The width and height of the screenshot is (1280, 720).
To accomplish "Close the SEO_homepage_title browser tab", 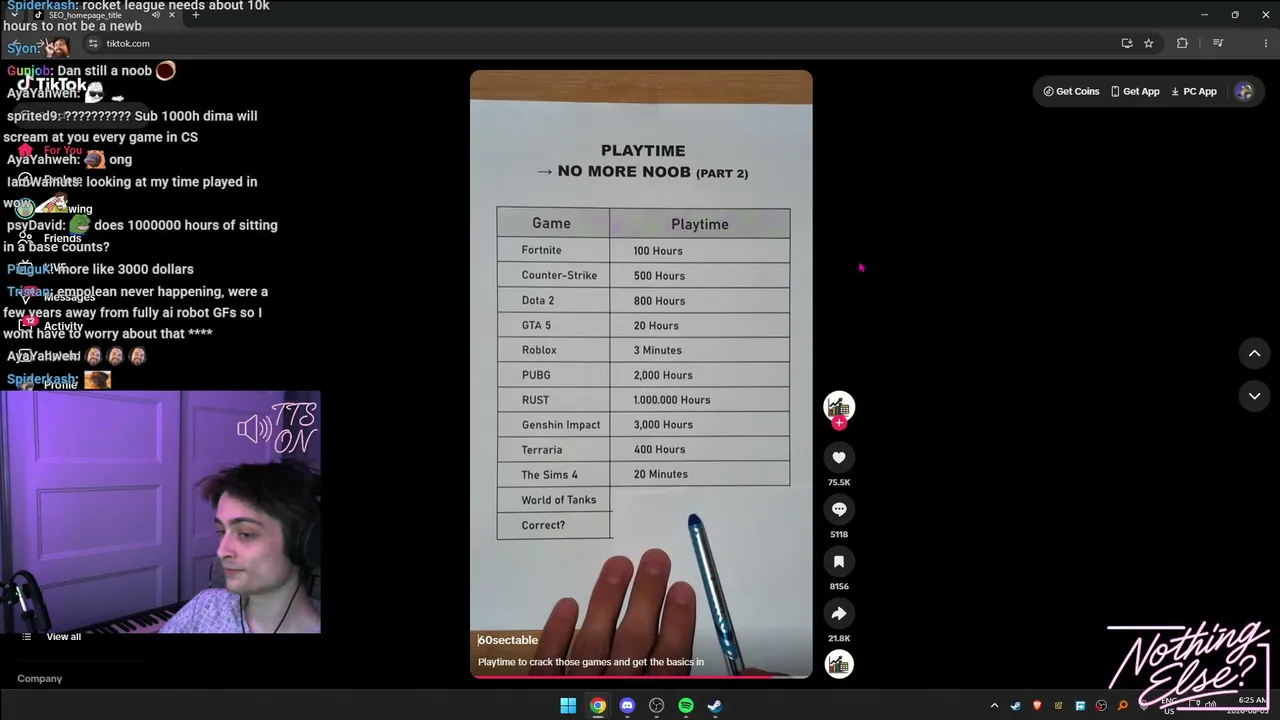I will 172,15.
